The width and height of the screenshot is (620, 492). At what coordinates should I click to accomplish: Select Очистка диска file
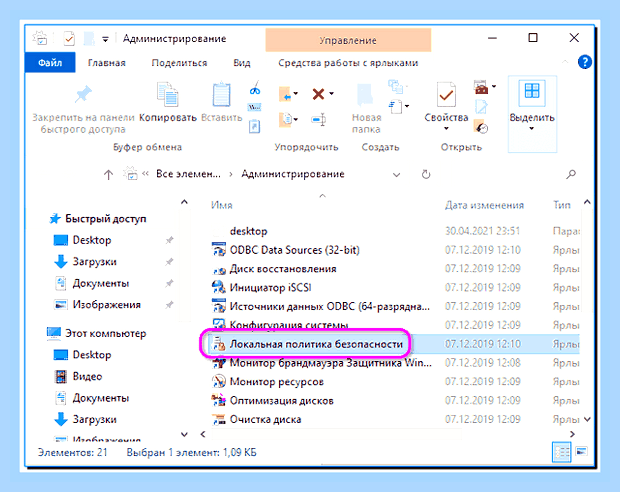click(265, 419)
